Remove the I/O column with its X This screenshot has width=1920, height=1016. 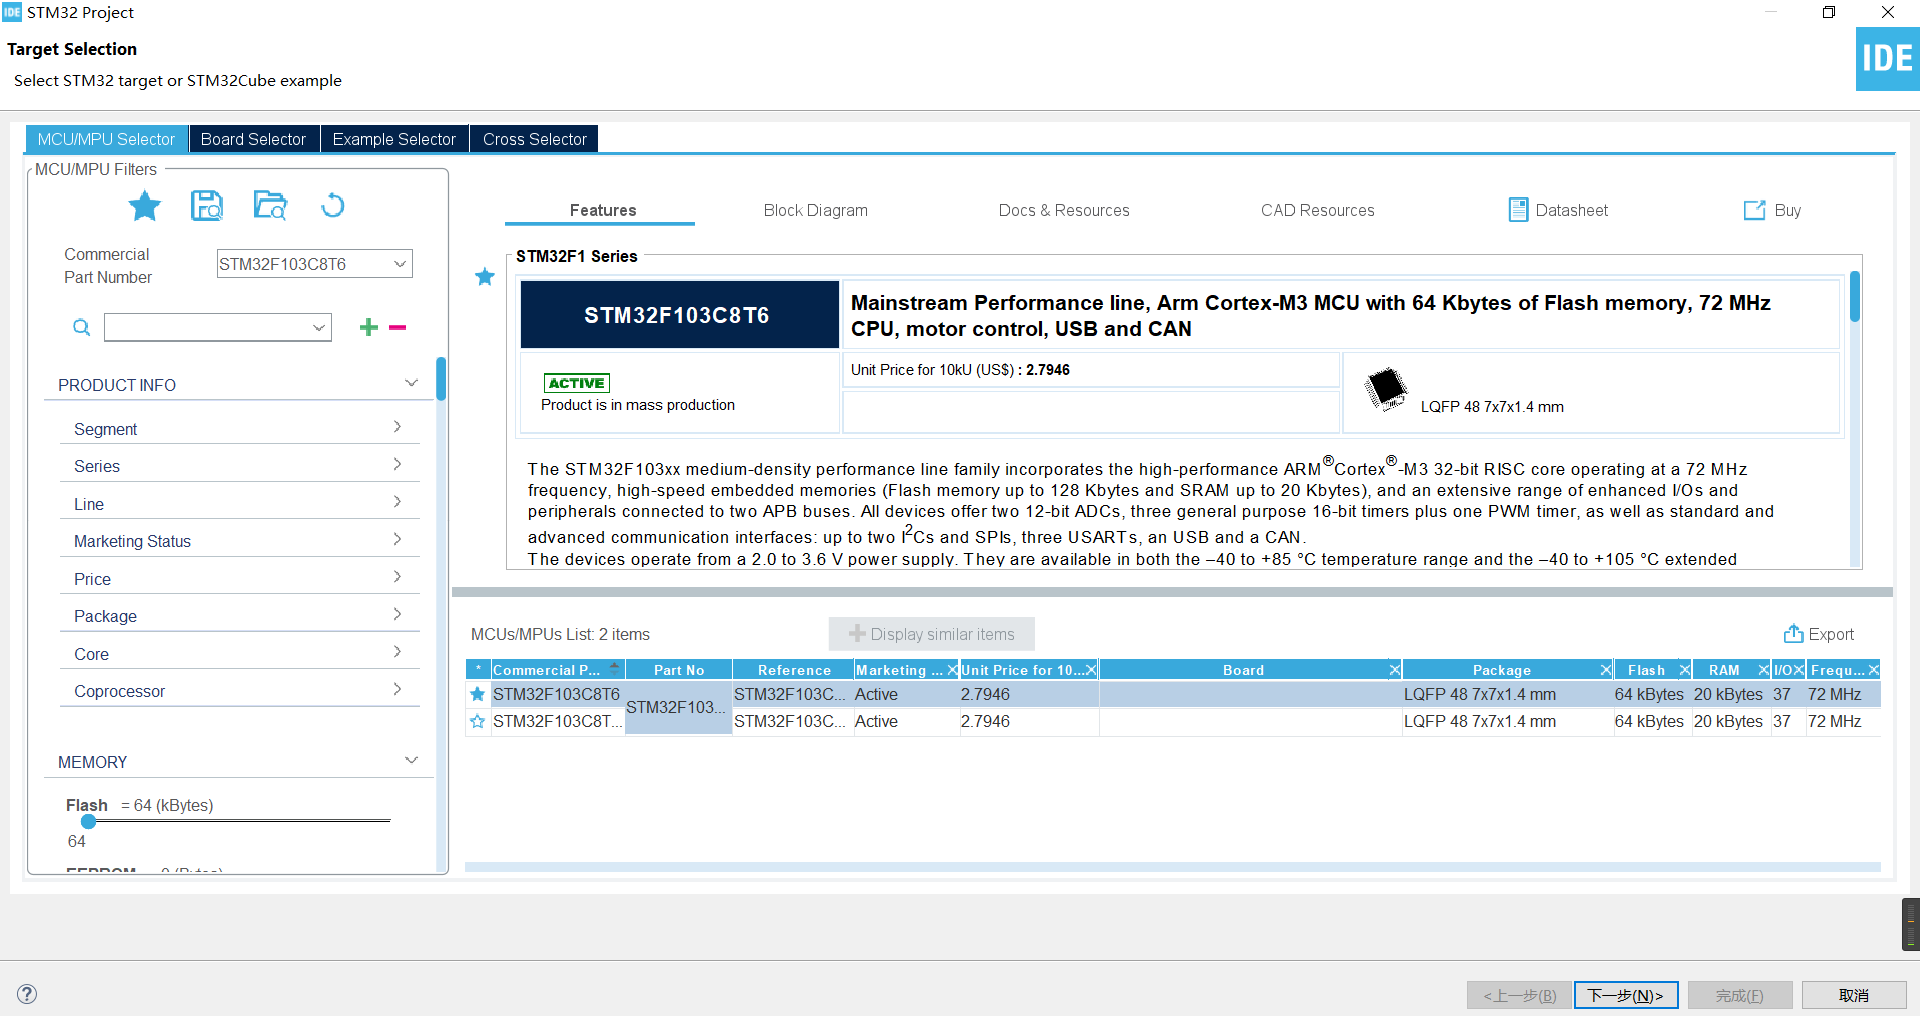click(1798, 670)
